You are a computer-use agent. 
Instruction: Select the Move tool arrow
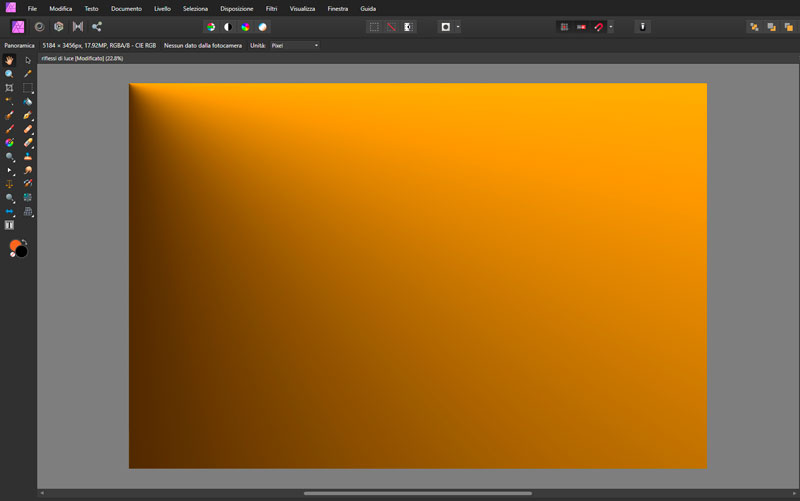28,60
